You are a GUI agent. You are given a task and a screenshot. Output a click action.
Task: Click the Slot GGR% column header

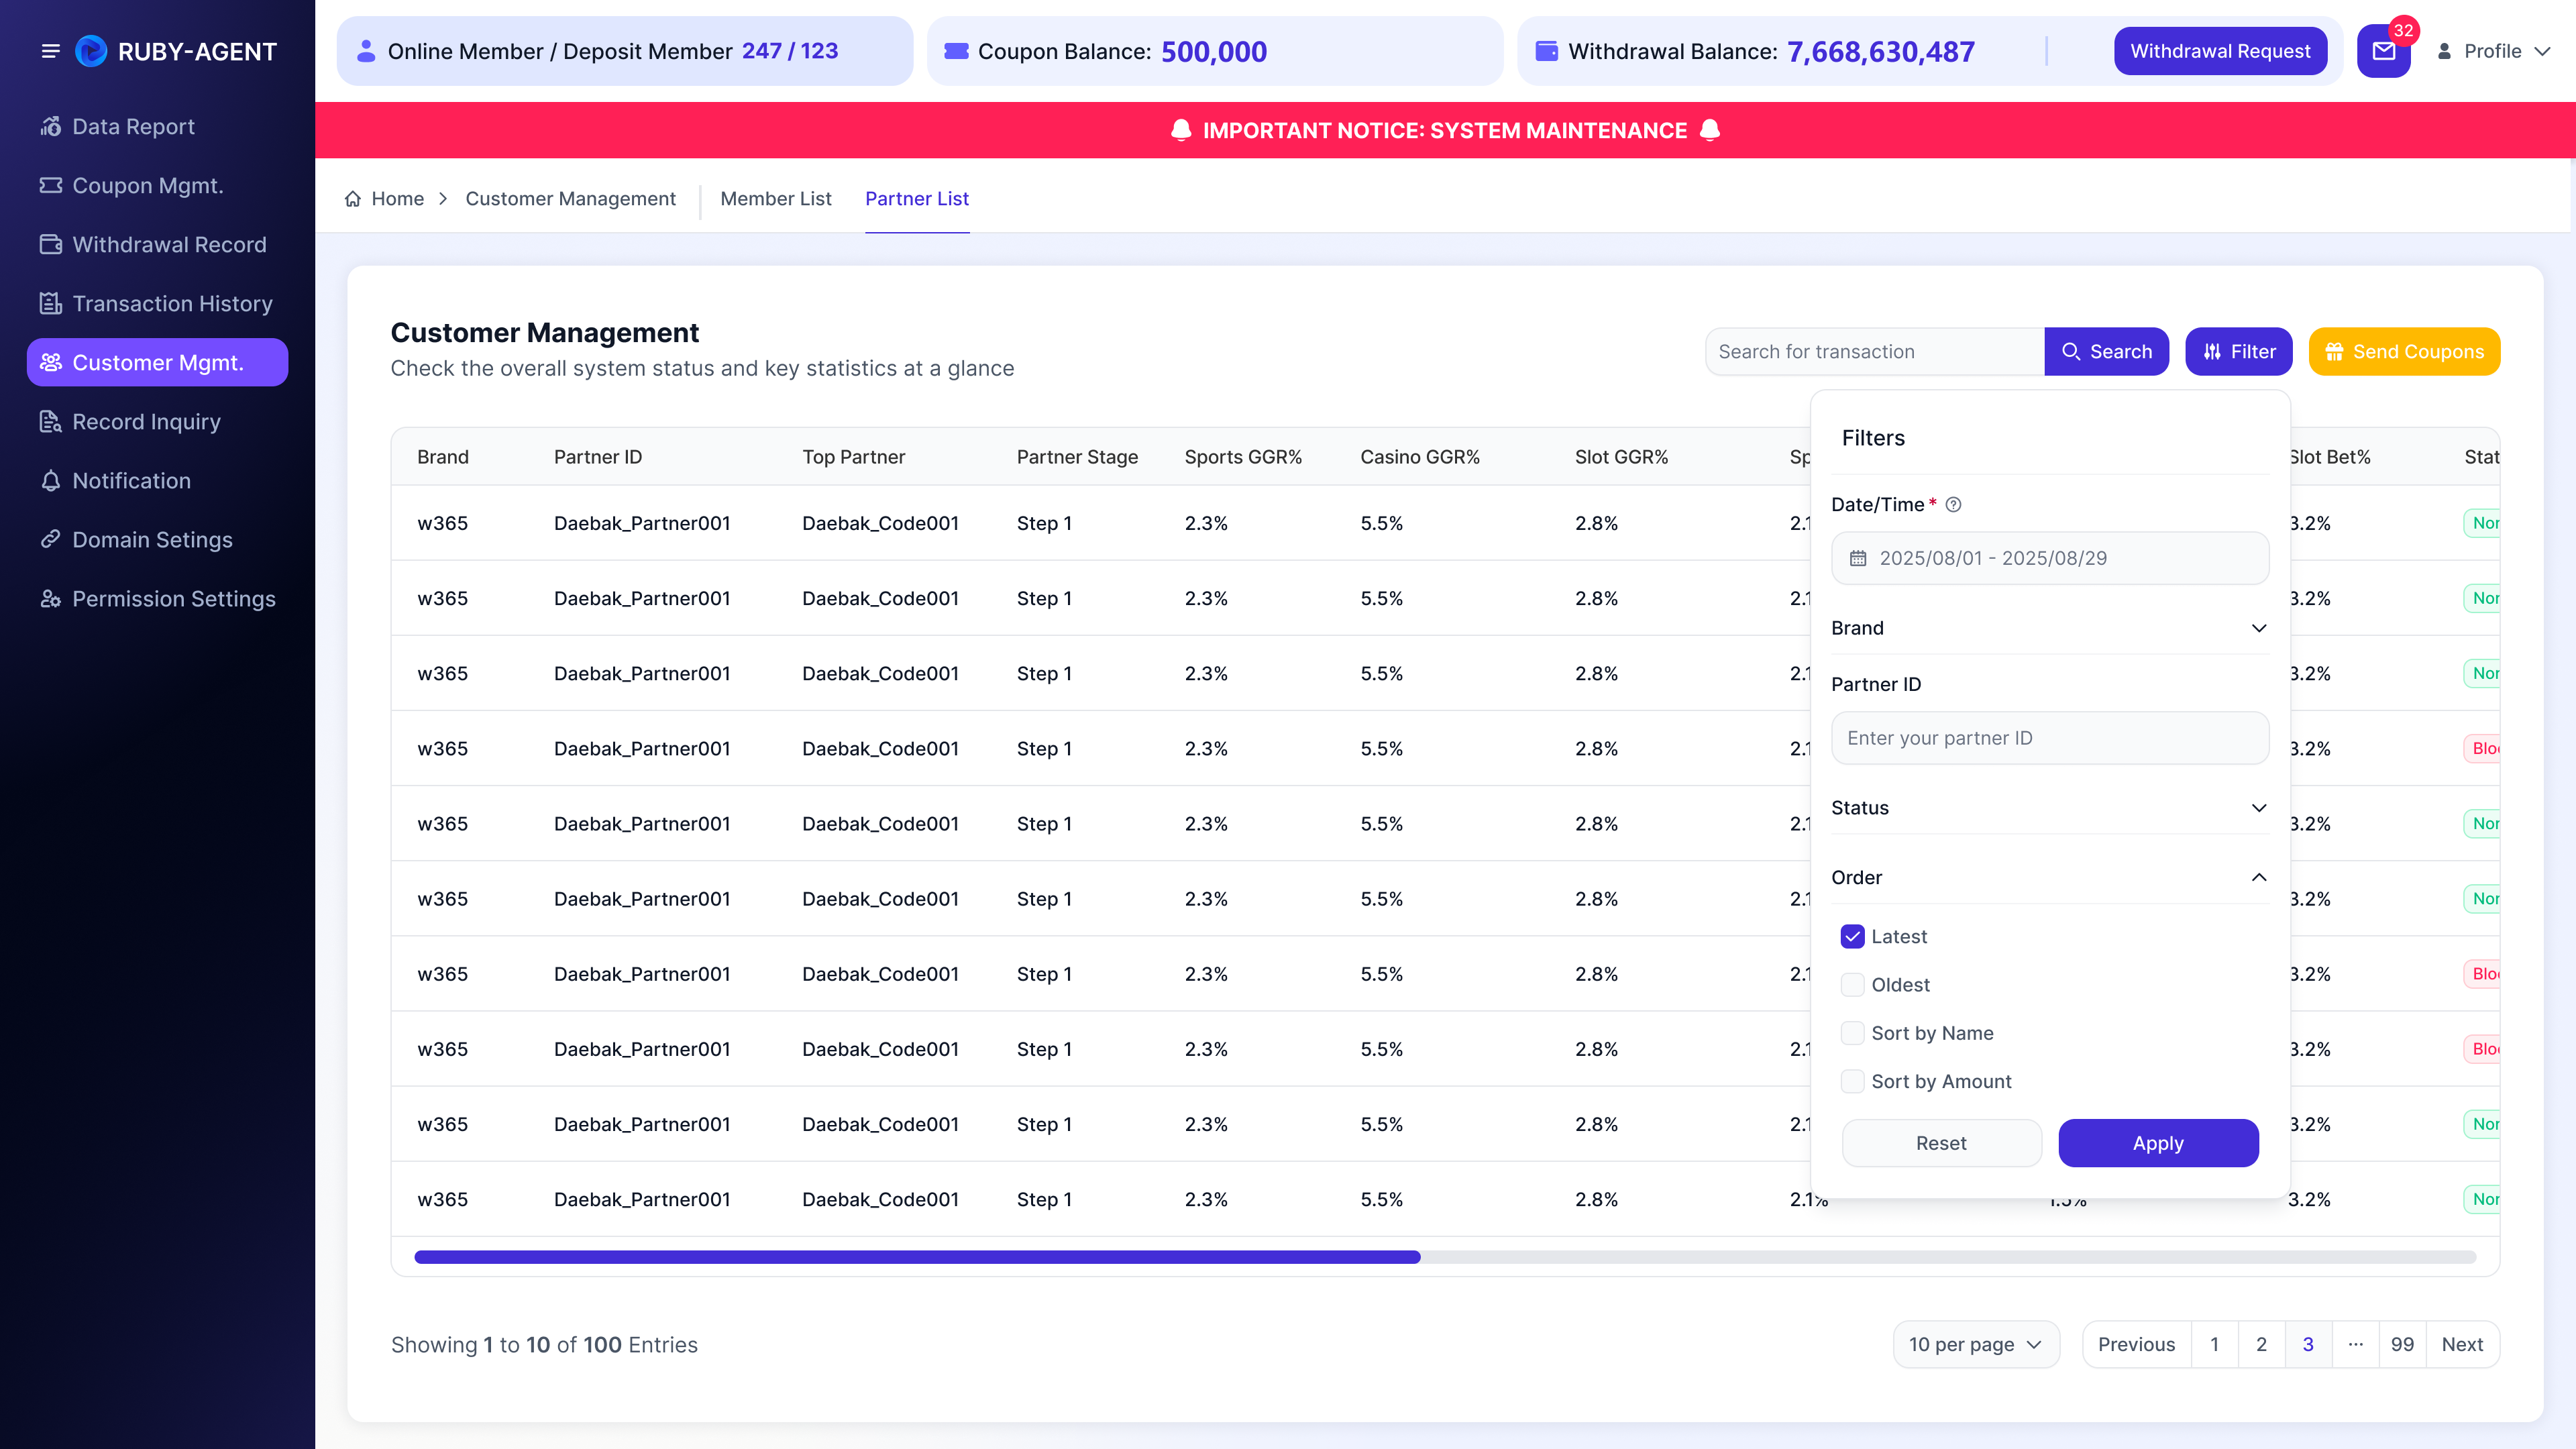[x=1621, y=457]
